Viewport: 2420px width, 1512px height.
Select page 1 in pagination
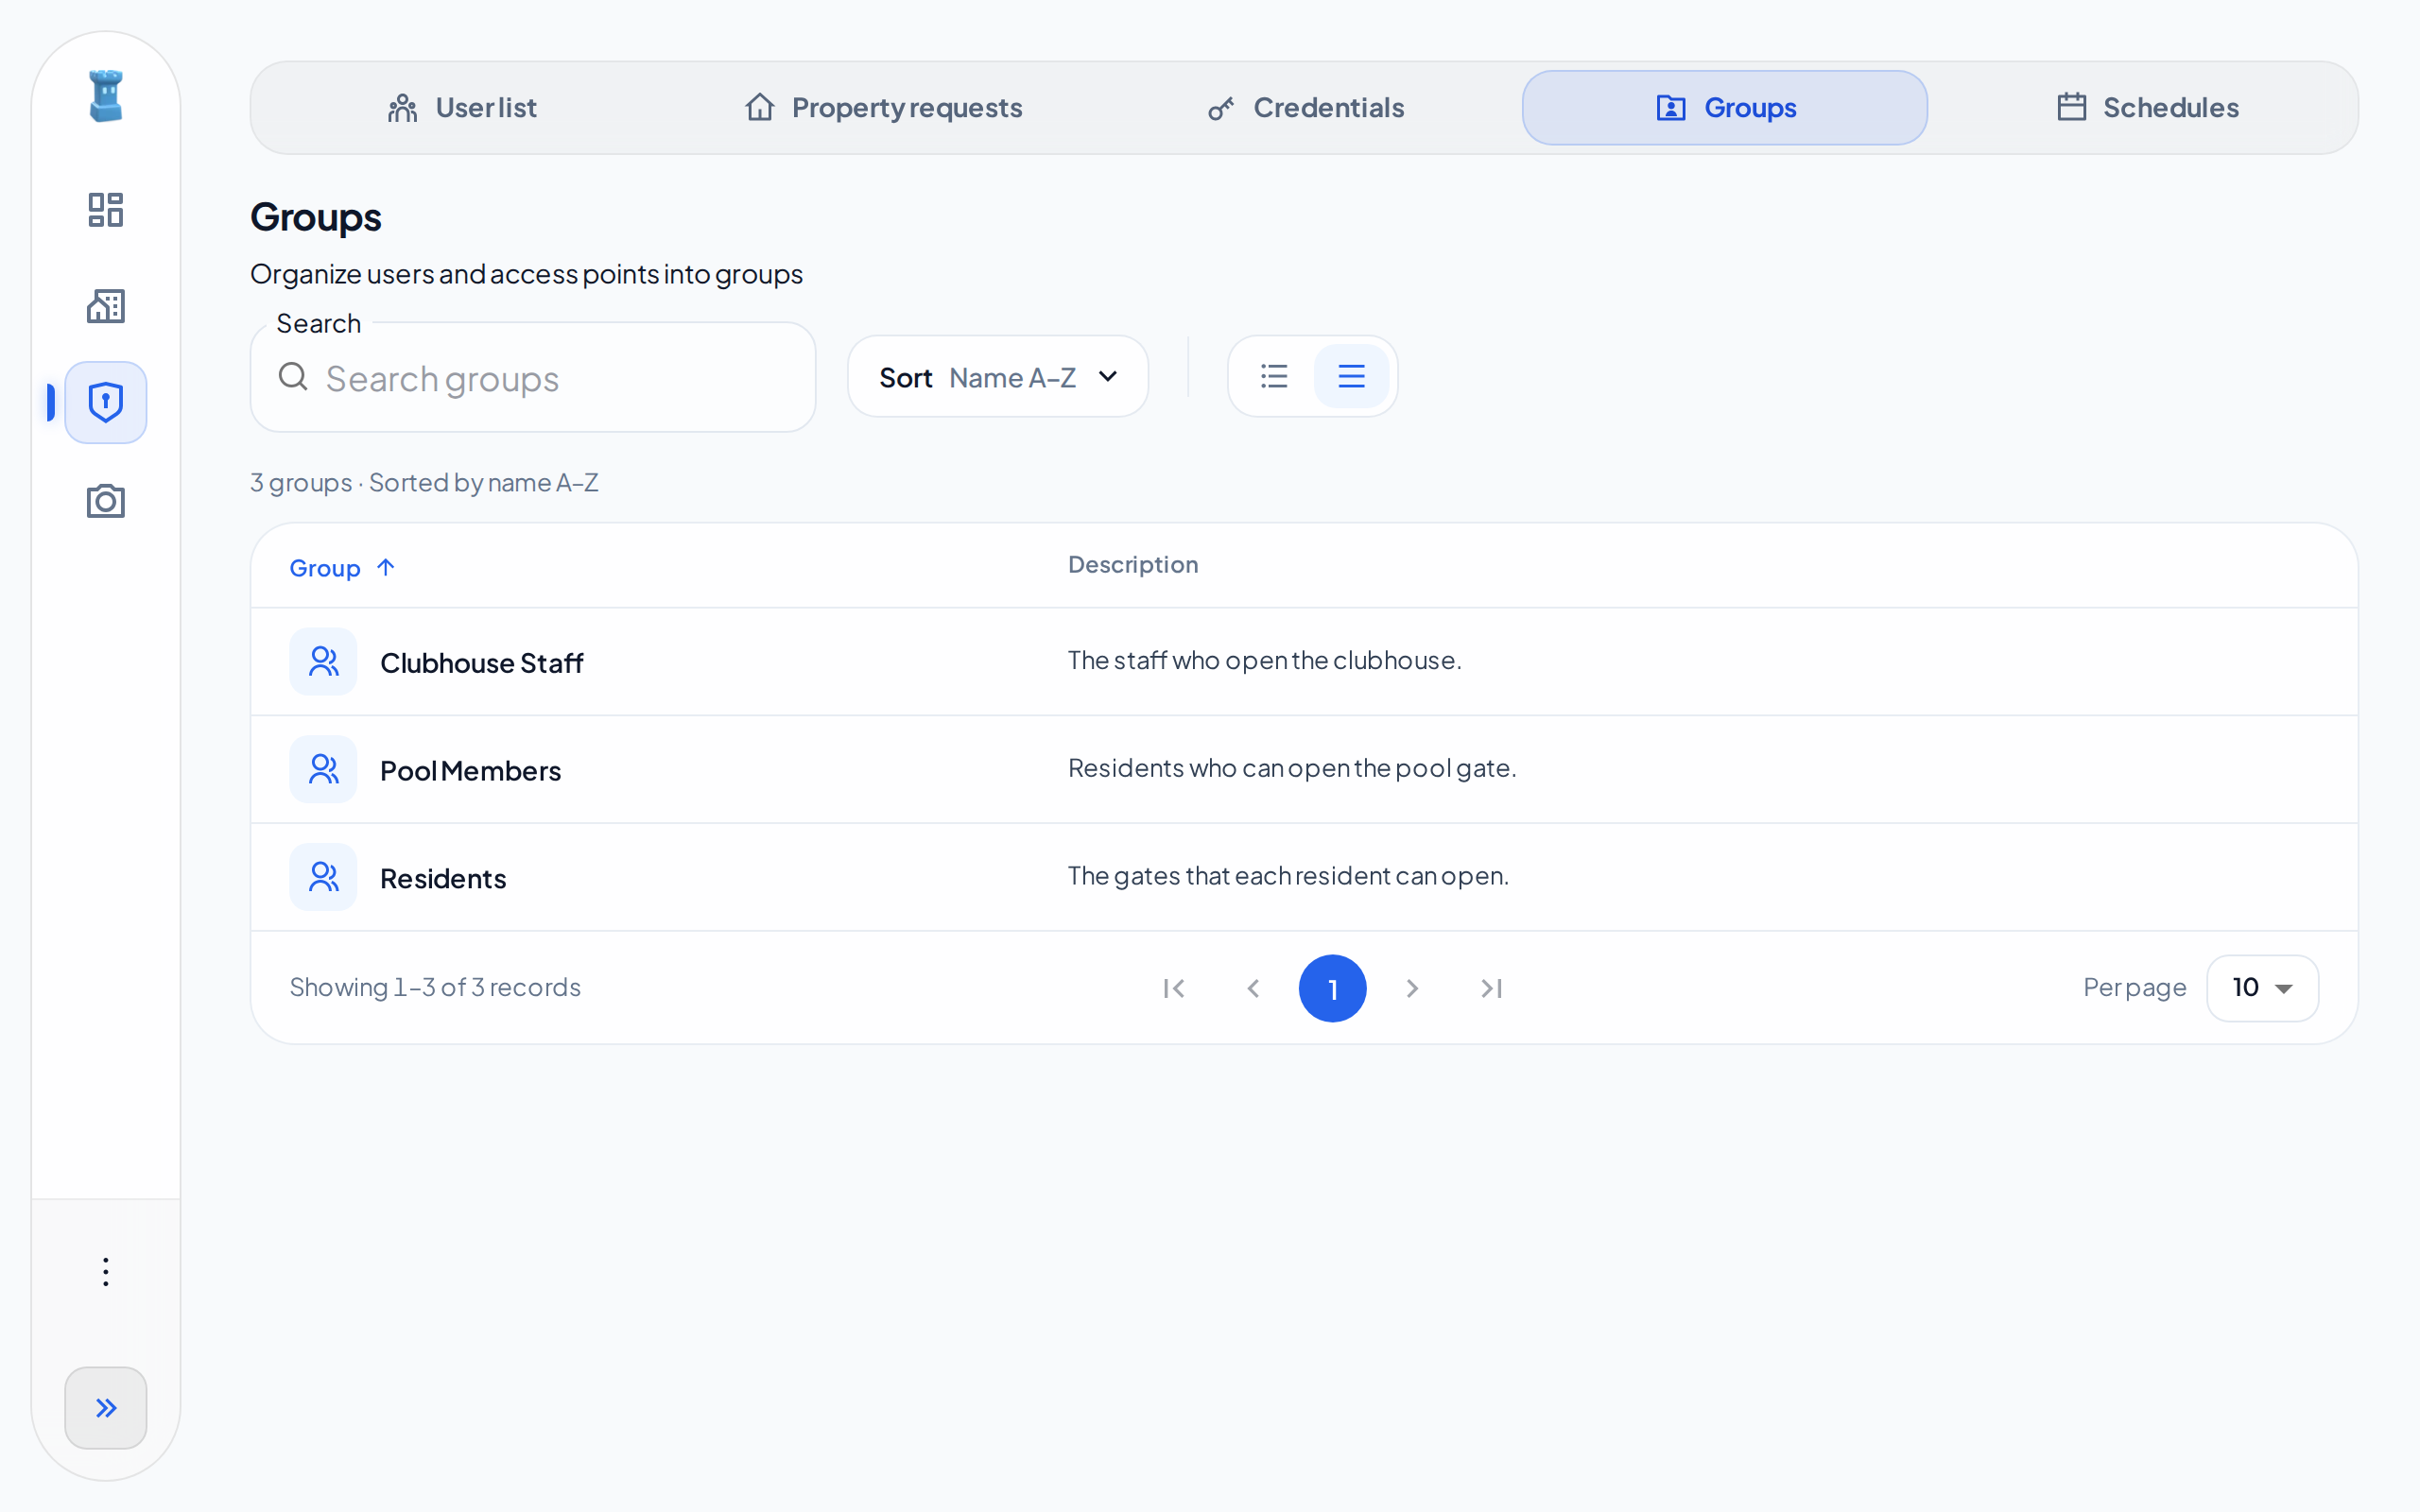pyautogui.click(x=1332, y=989)
